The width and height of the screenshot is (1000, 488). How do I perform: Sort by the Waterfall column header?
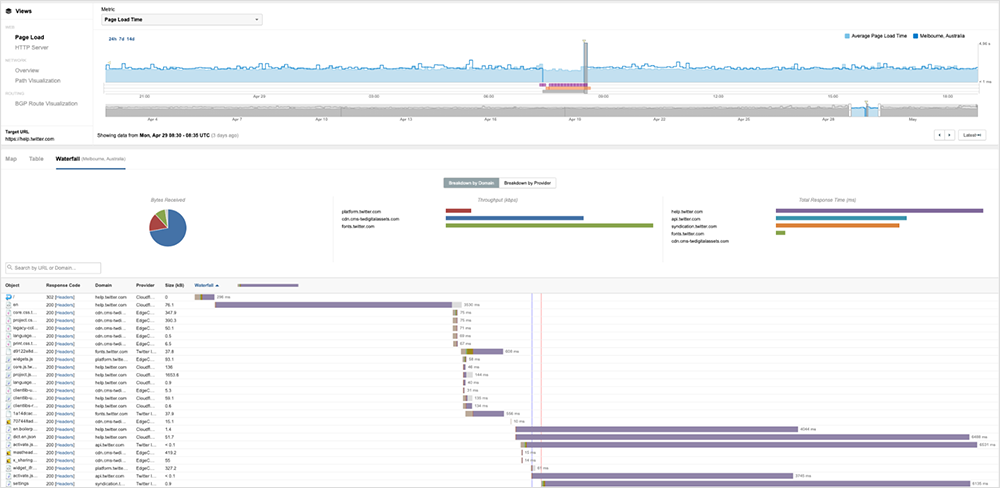tap(207, 285)
